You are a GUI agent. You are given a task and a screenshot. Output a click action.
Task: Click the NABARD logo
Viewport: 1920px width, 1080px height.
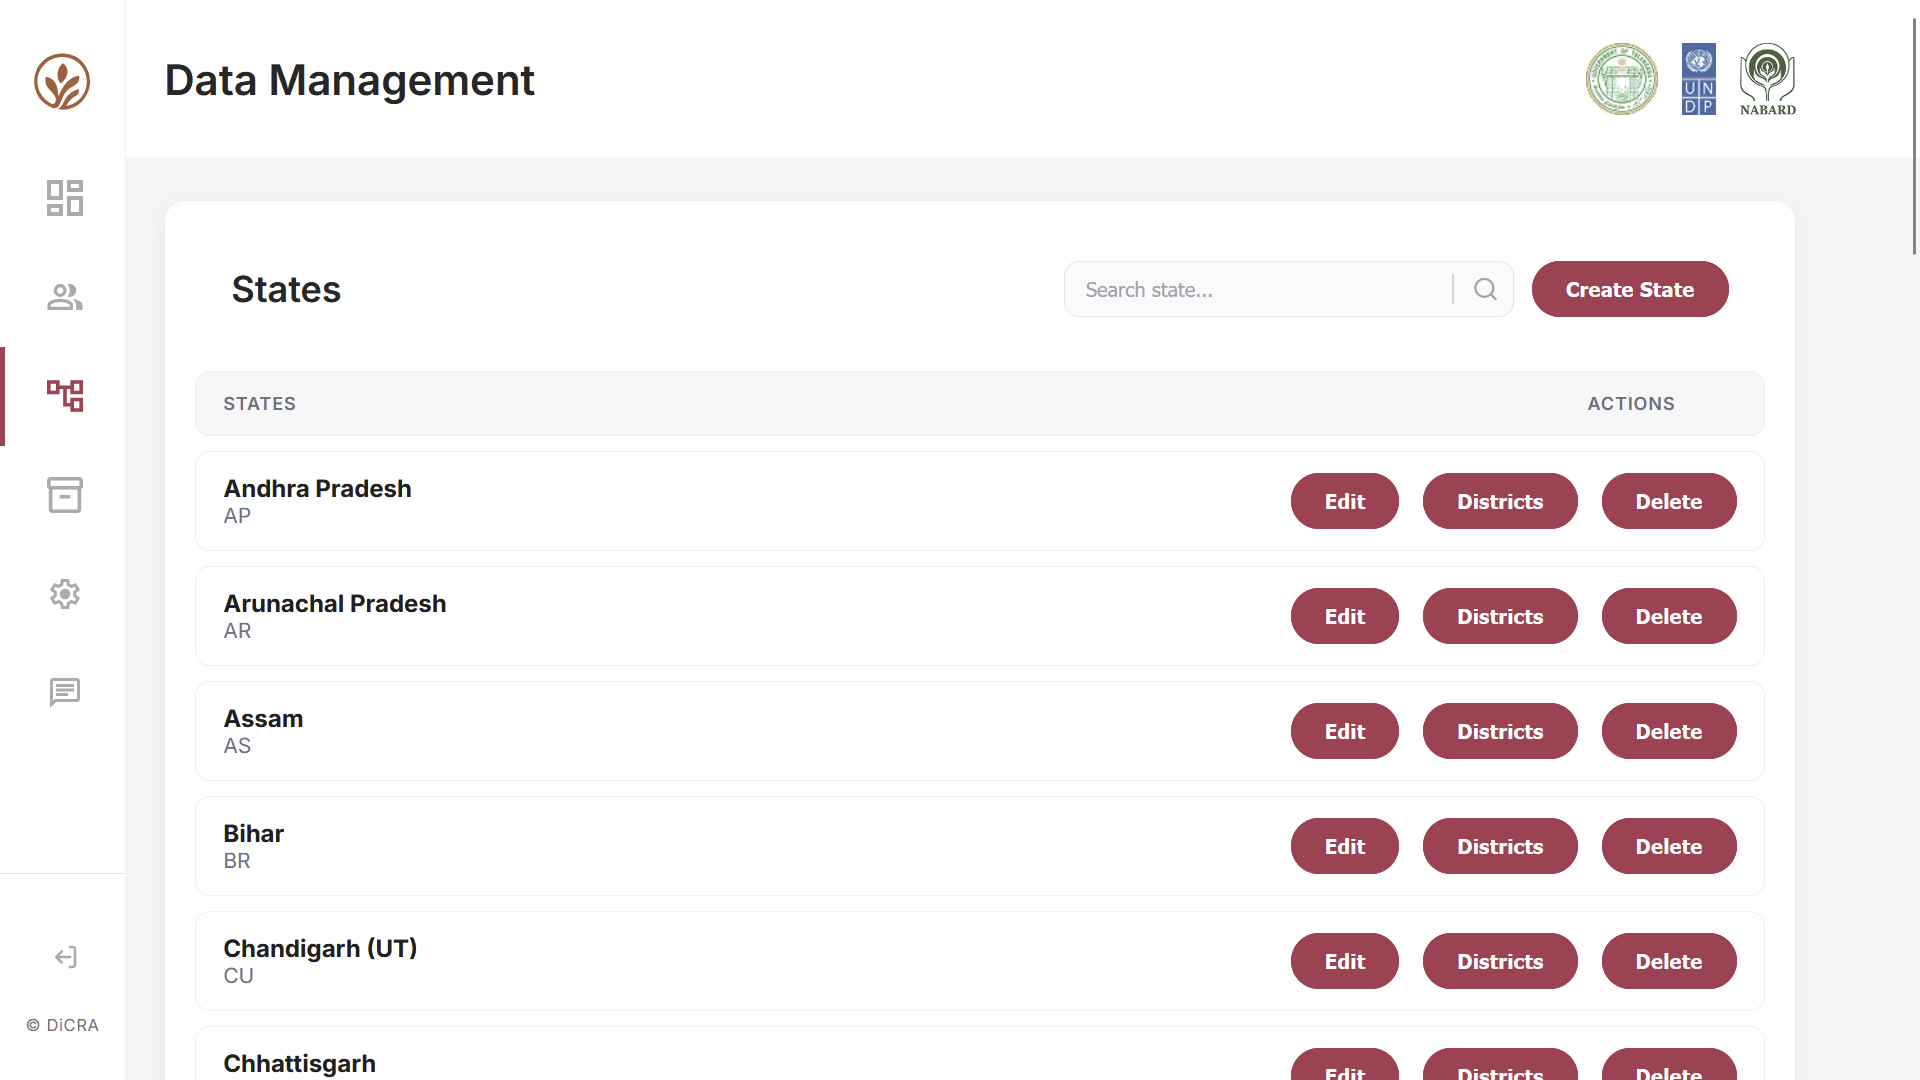pyautogui.click(x=1768, y=79)
